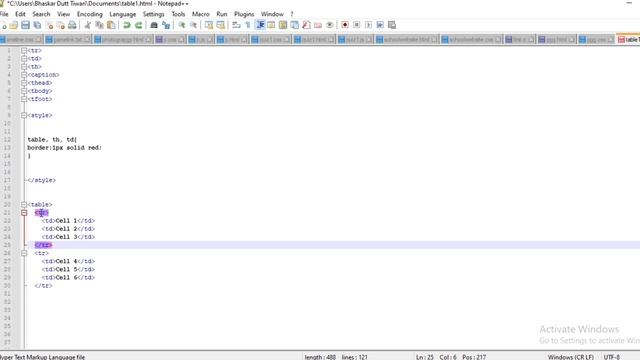The height and width of the screenshot is (360, 640).
Task: Click the 'table, th, td{' selector line
Action: pos(52,140)
